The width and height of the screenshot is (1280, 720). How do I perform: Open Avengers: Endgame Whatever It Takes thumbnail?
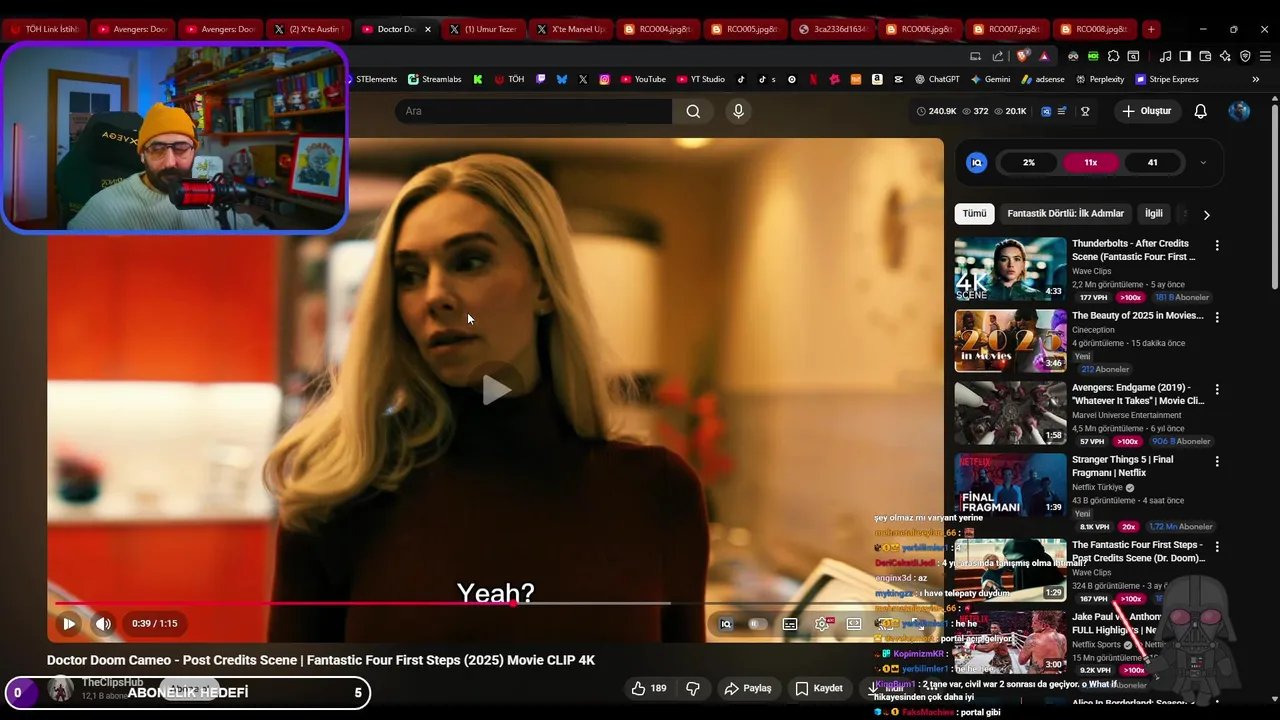(x=1010, y=413)
